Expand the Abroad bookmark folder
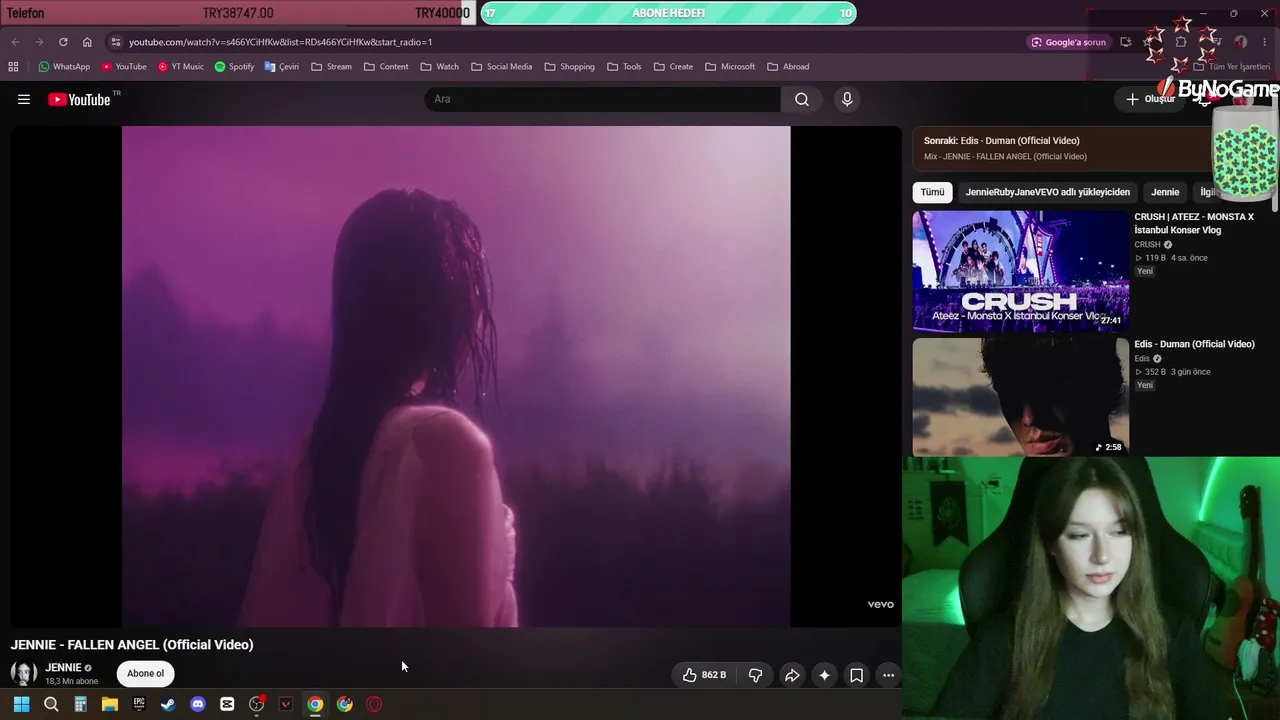Screen dimensions: 1280x720 click(x=789, y=67)
